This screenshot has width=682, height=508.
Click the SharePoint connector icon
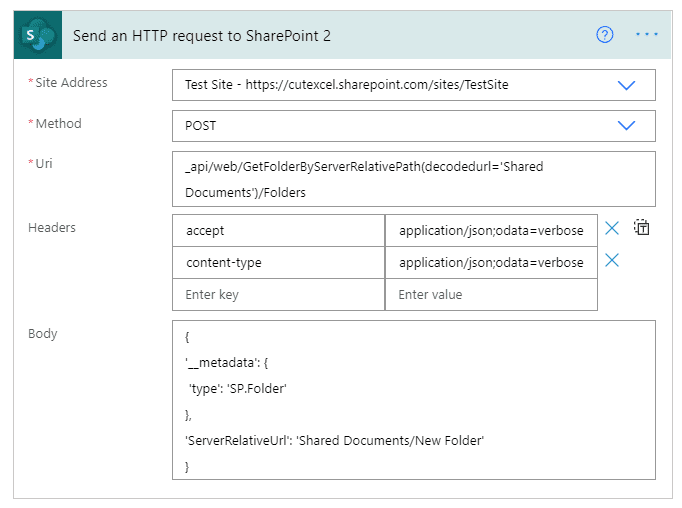click(x=38, y=35)
